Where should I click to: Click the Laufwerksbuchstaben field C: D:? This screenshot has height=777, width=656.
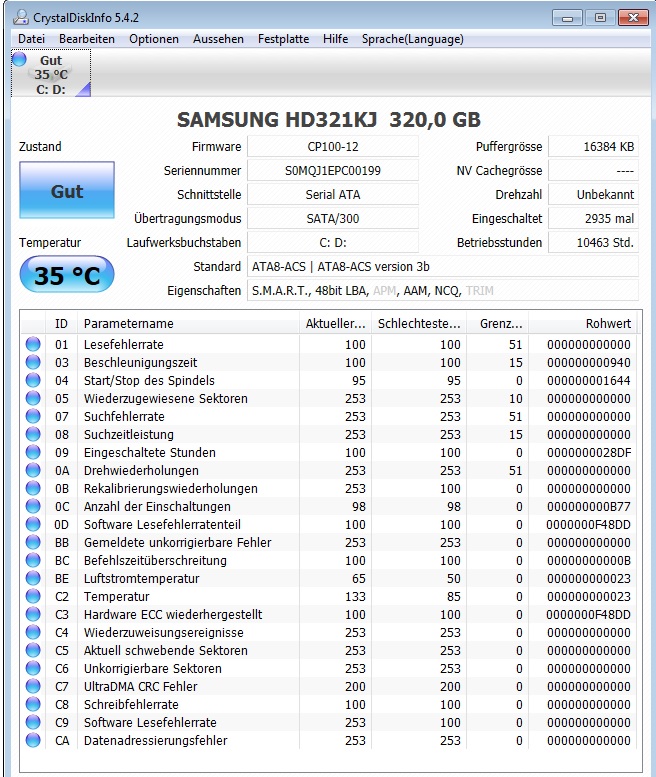pyautogui.click(x=333, y=243)
